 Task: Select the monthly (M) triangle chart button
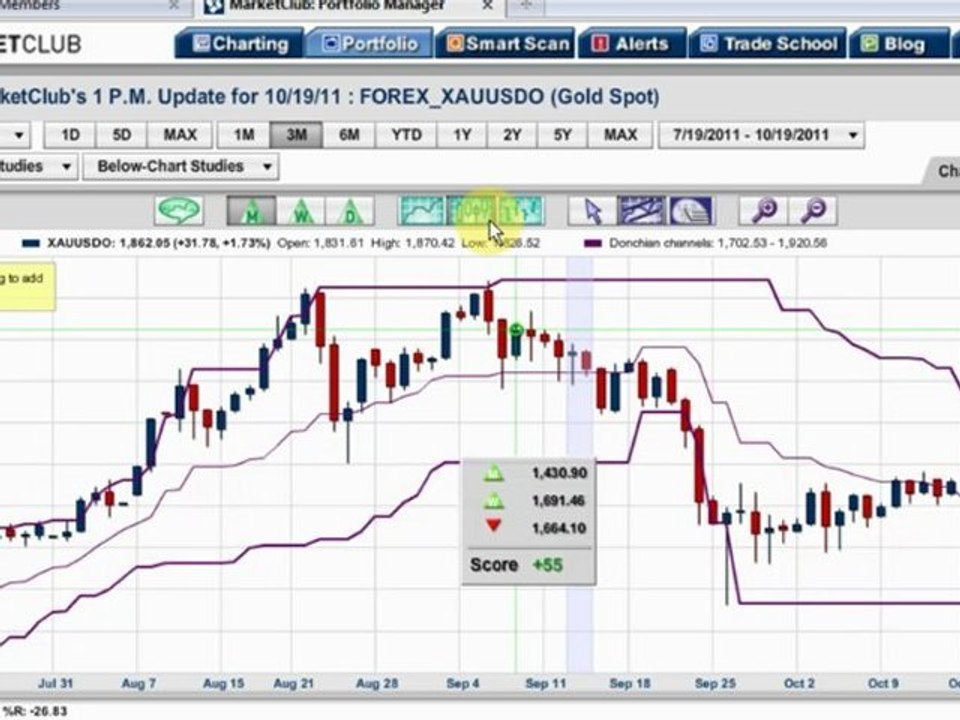click(x=251, y=211)
